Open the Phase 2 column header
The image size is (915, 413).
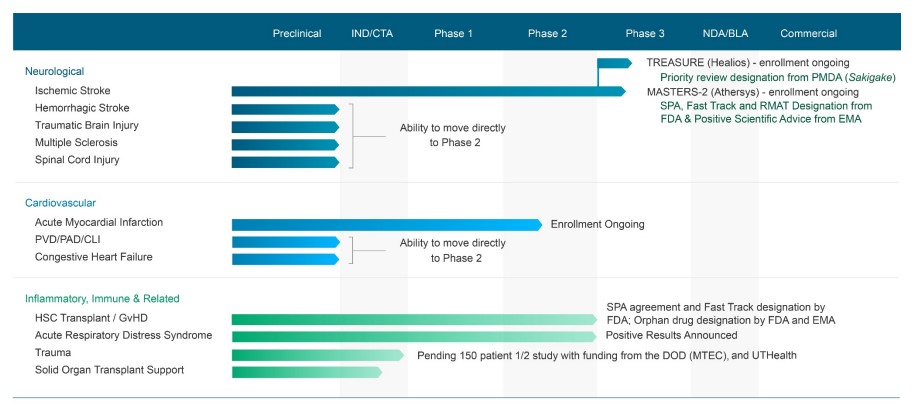pos(548,34)
